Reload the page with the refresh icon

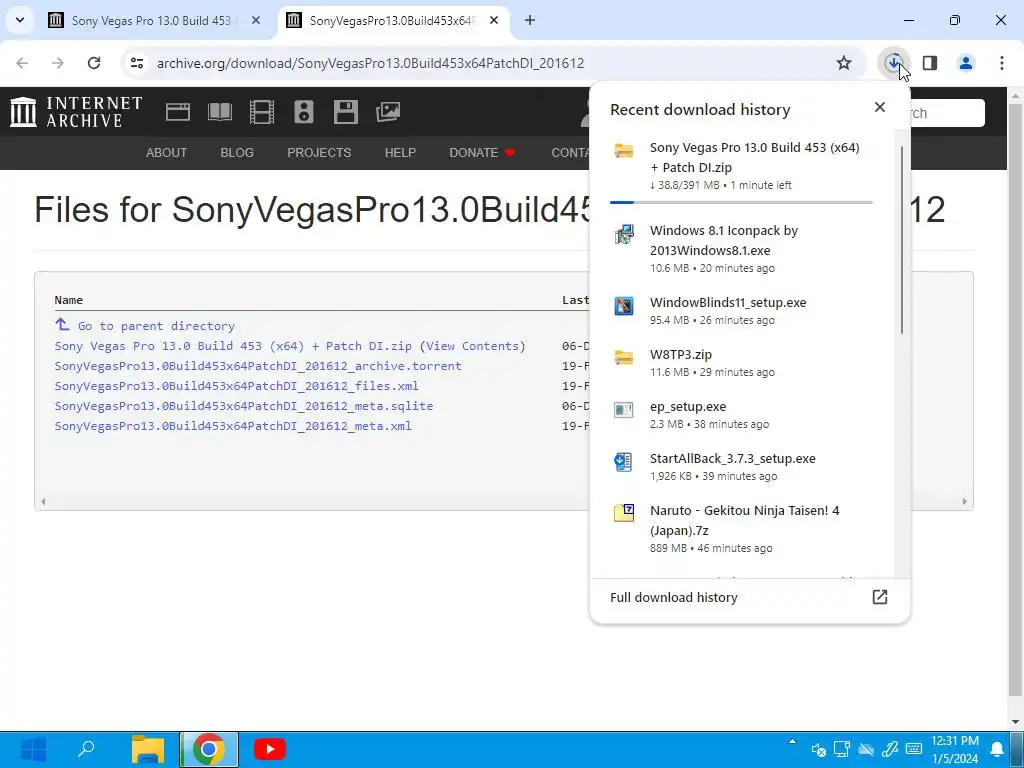coord(94,63)
